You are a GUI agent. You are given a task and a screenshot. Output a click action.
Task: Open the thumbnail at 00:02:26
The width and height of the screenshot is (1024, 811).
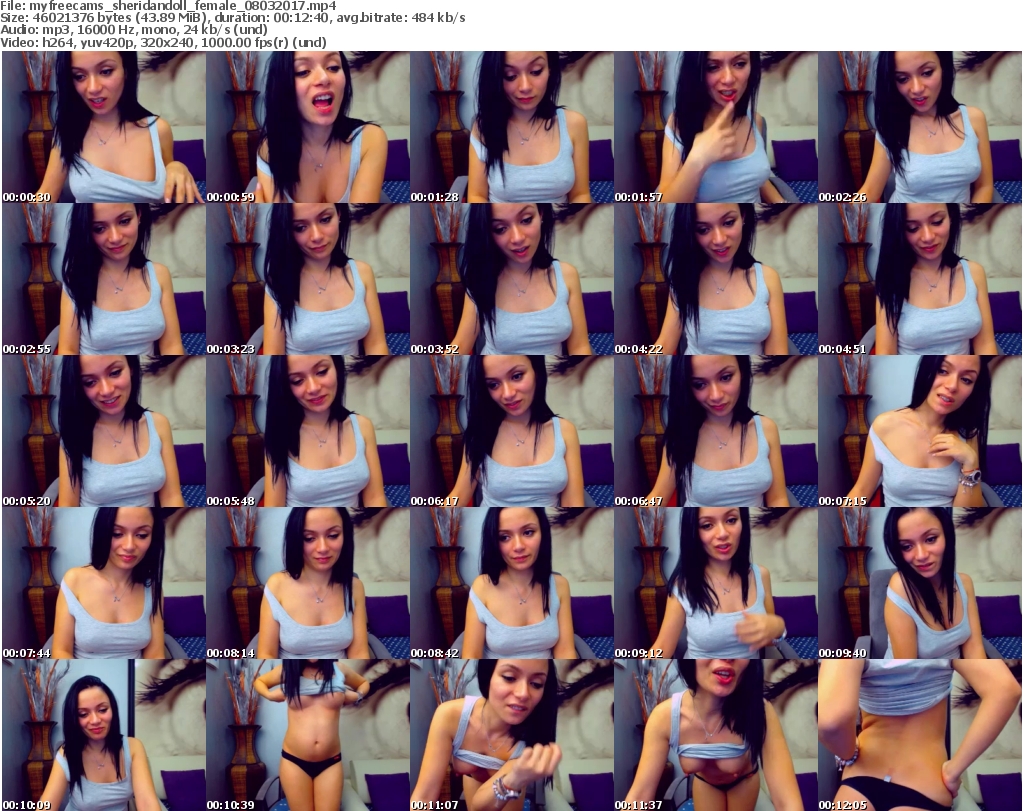click(x=920, y=127)
